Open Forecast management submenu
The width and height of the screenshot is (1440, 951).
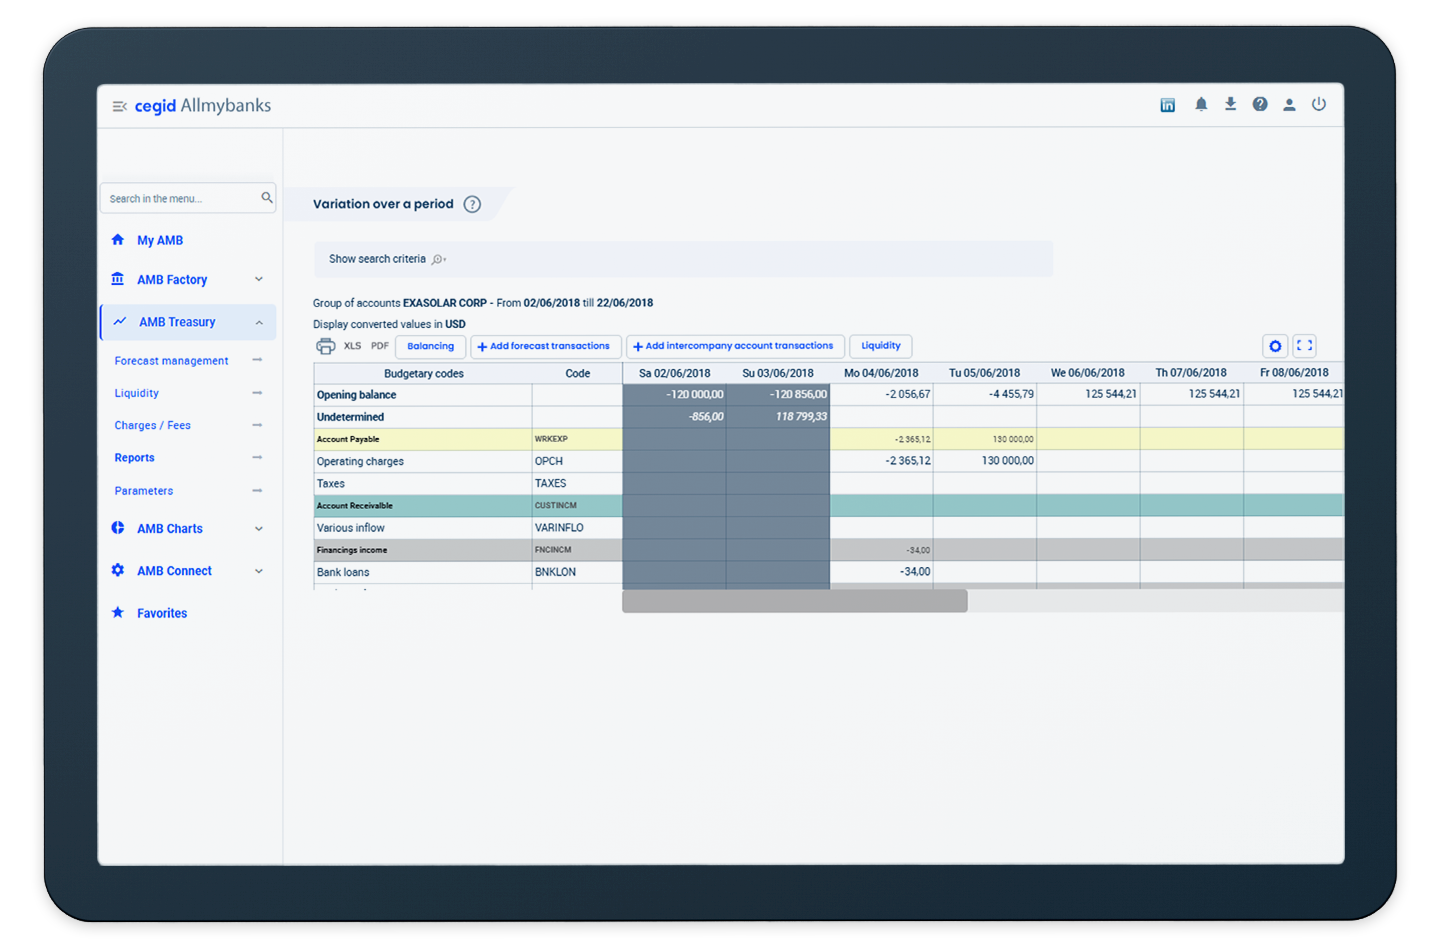(171, 361)
